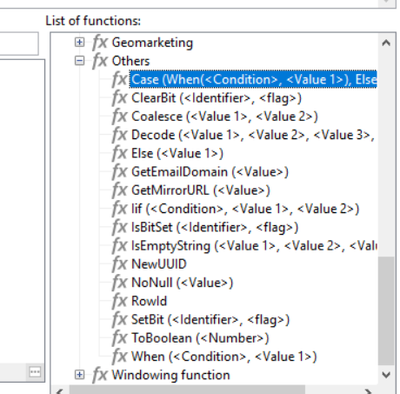Click the fx icon of ClearBit function
Viewport: 400px width, 394px height.
click(x=120, y=98)
